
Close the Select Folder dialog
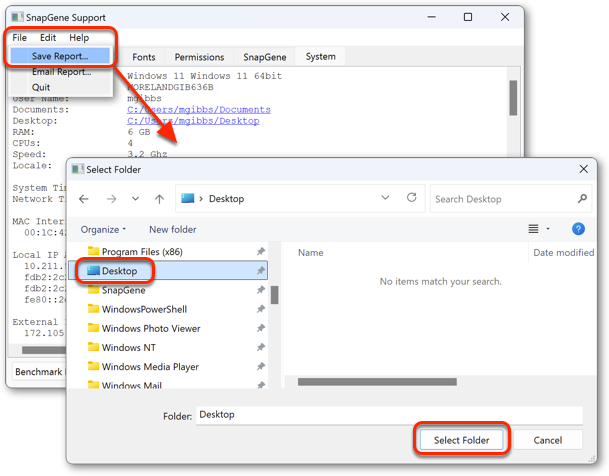coord(583,169)
